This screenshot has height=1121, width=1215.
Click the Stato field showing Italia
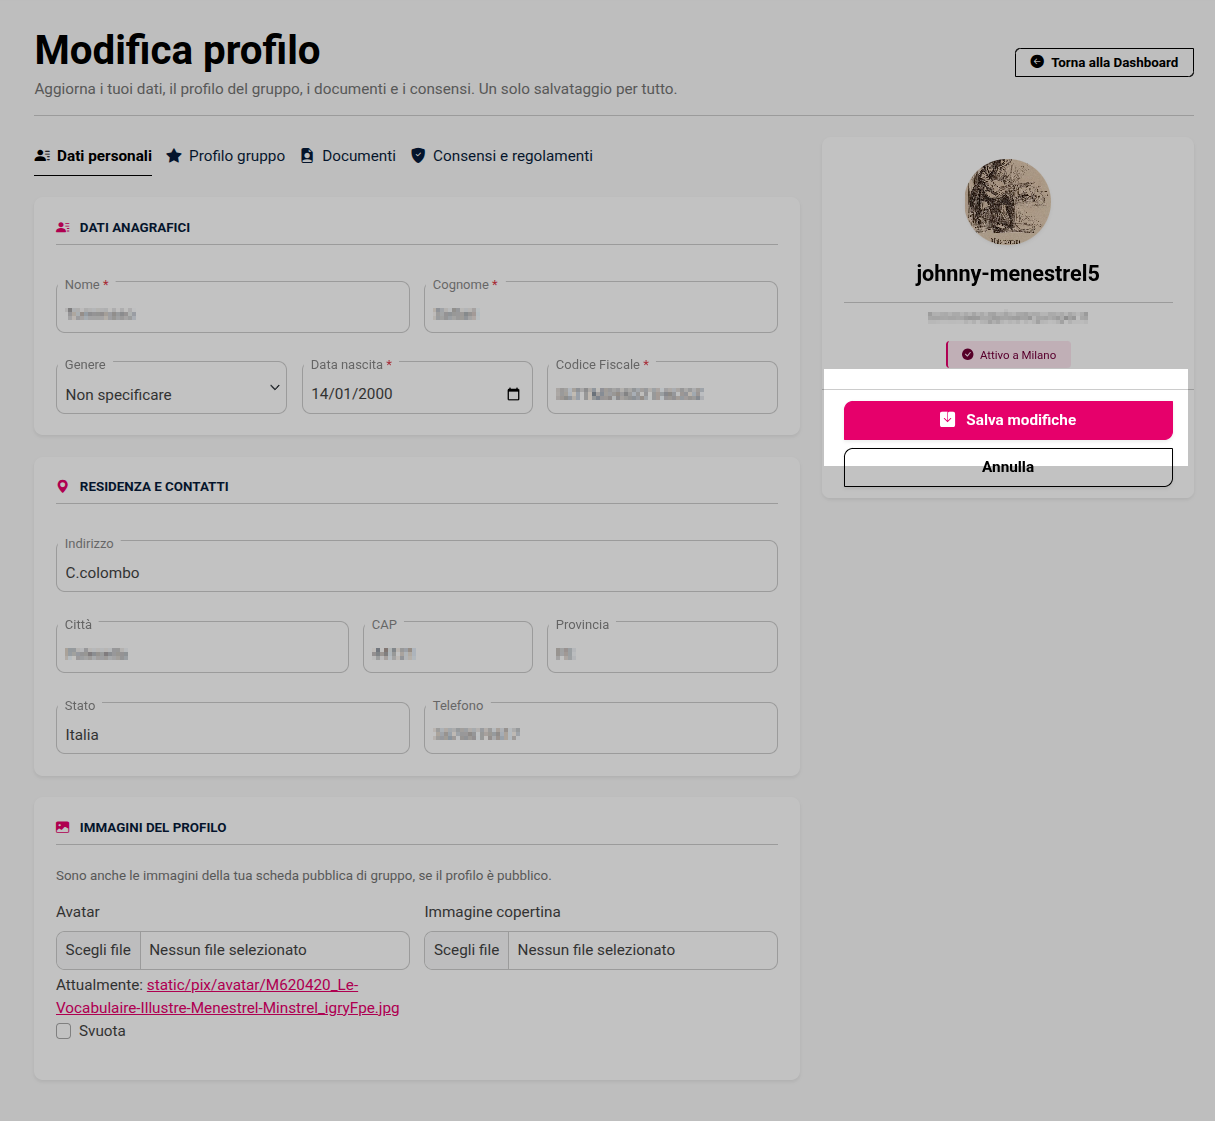[233, 728]
